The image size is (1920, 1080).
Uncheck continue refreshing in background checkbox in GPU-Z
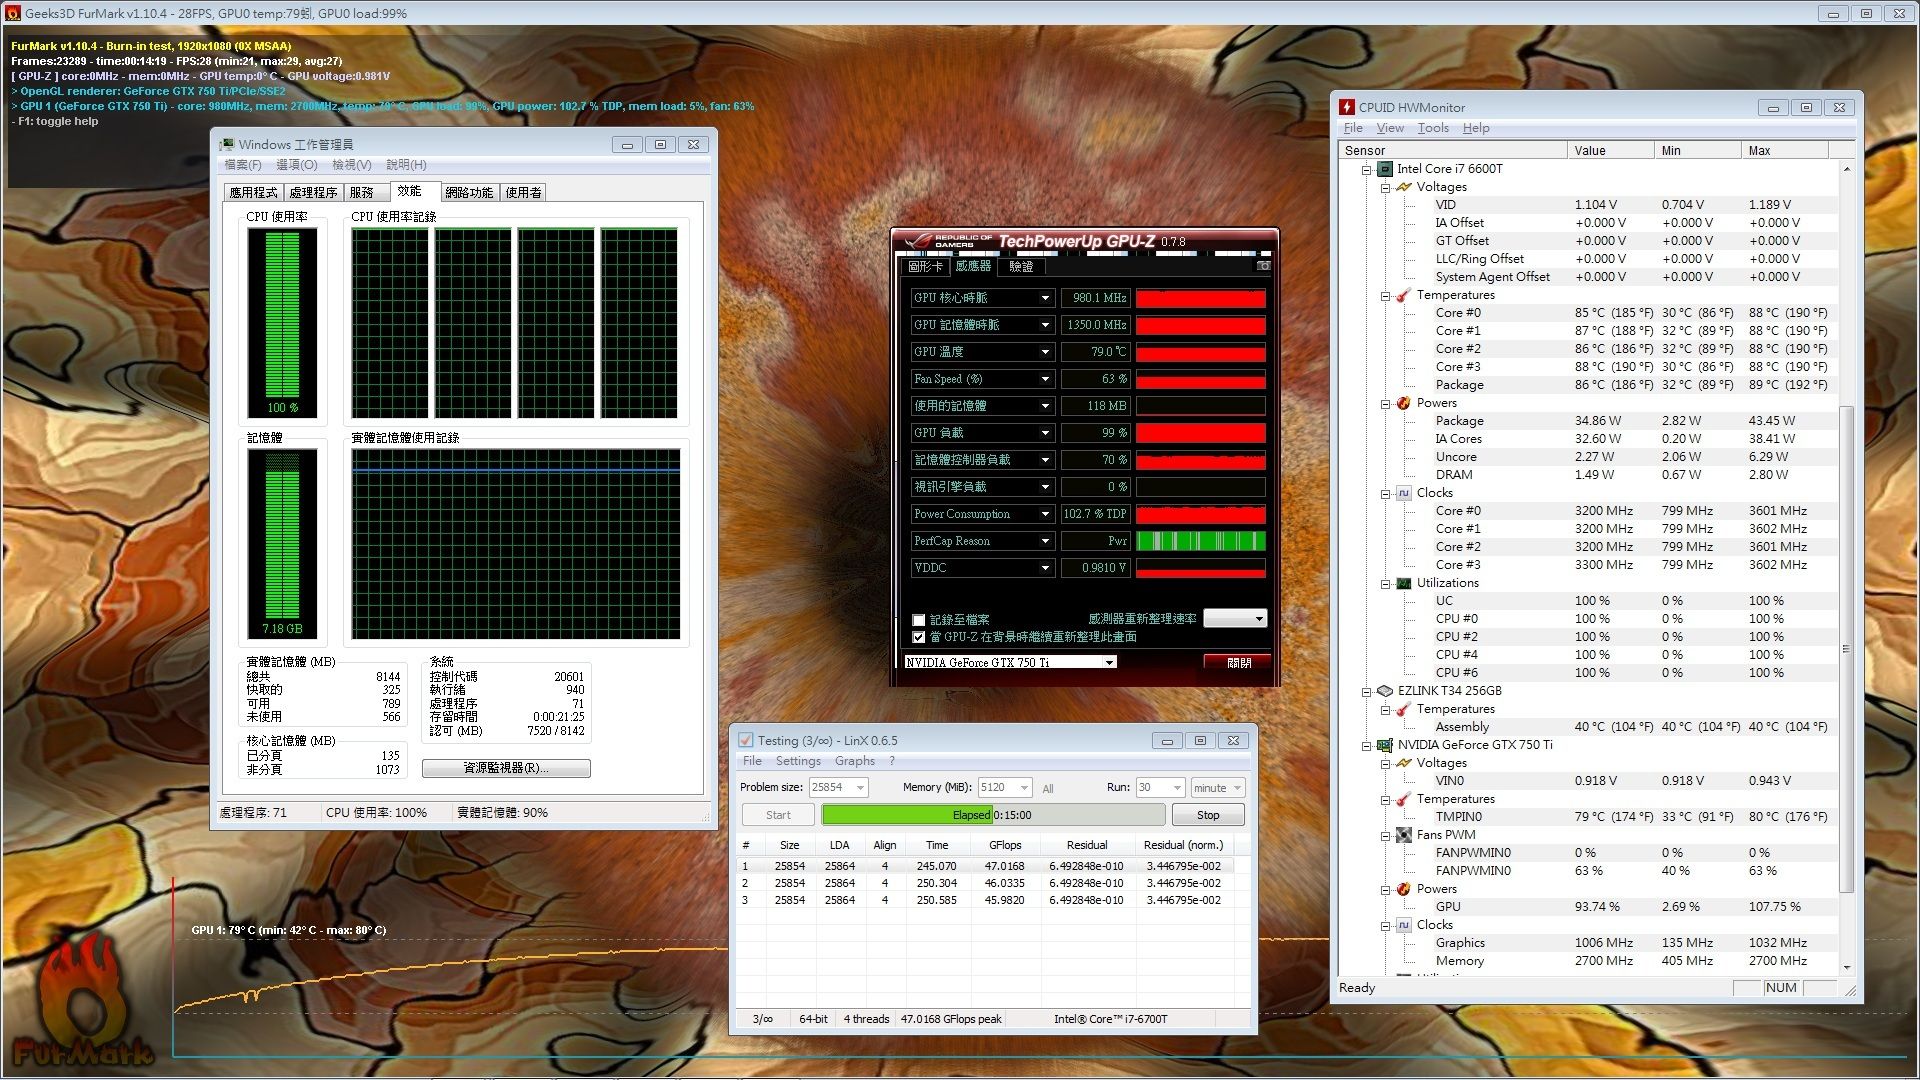click(918, 637)
